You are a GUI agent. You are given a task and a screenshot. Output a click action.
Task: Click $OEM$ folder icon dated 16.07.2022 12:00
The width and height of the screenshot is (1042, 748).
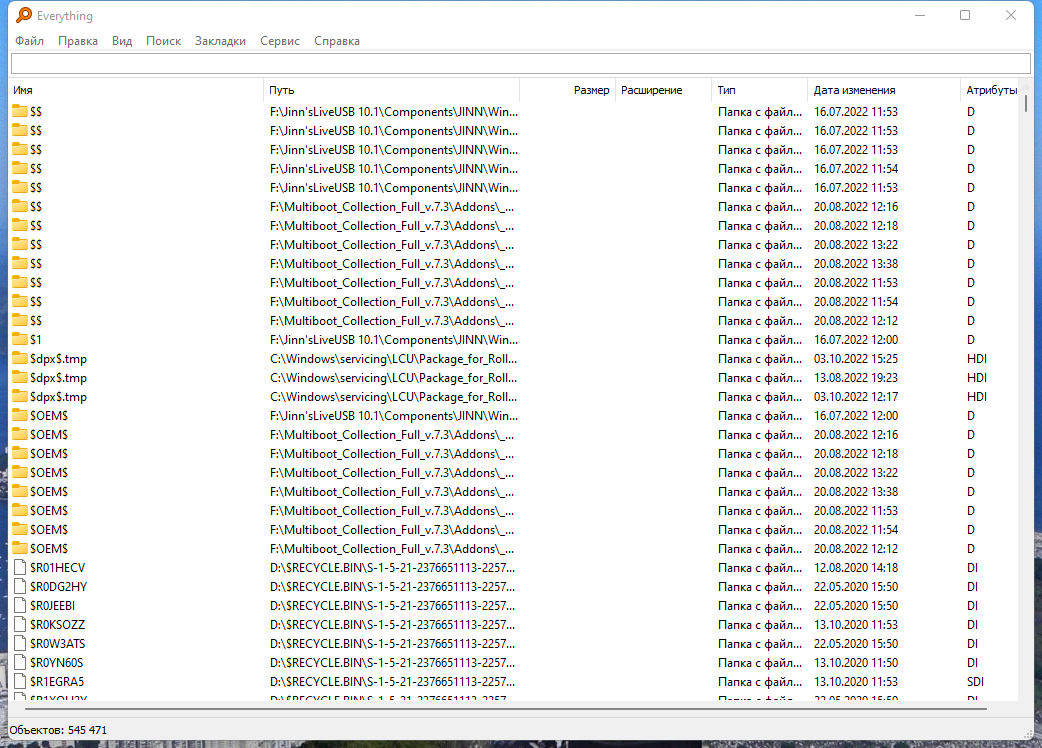(x=20, y=416)
